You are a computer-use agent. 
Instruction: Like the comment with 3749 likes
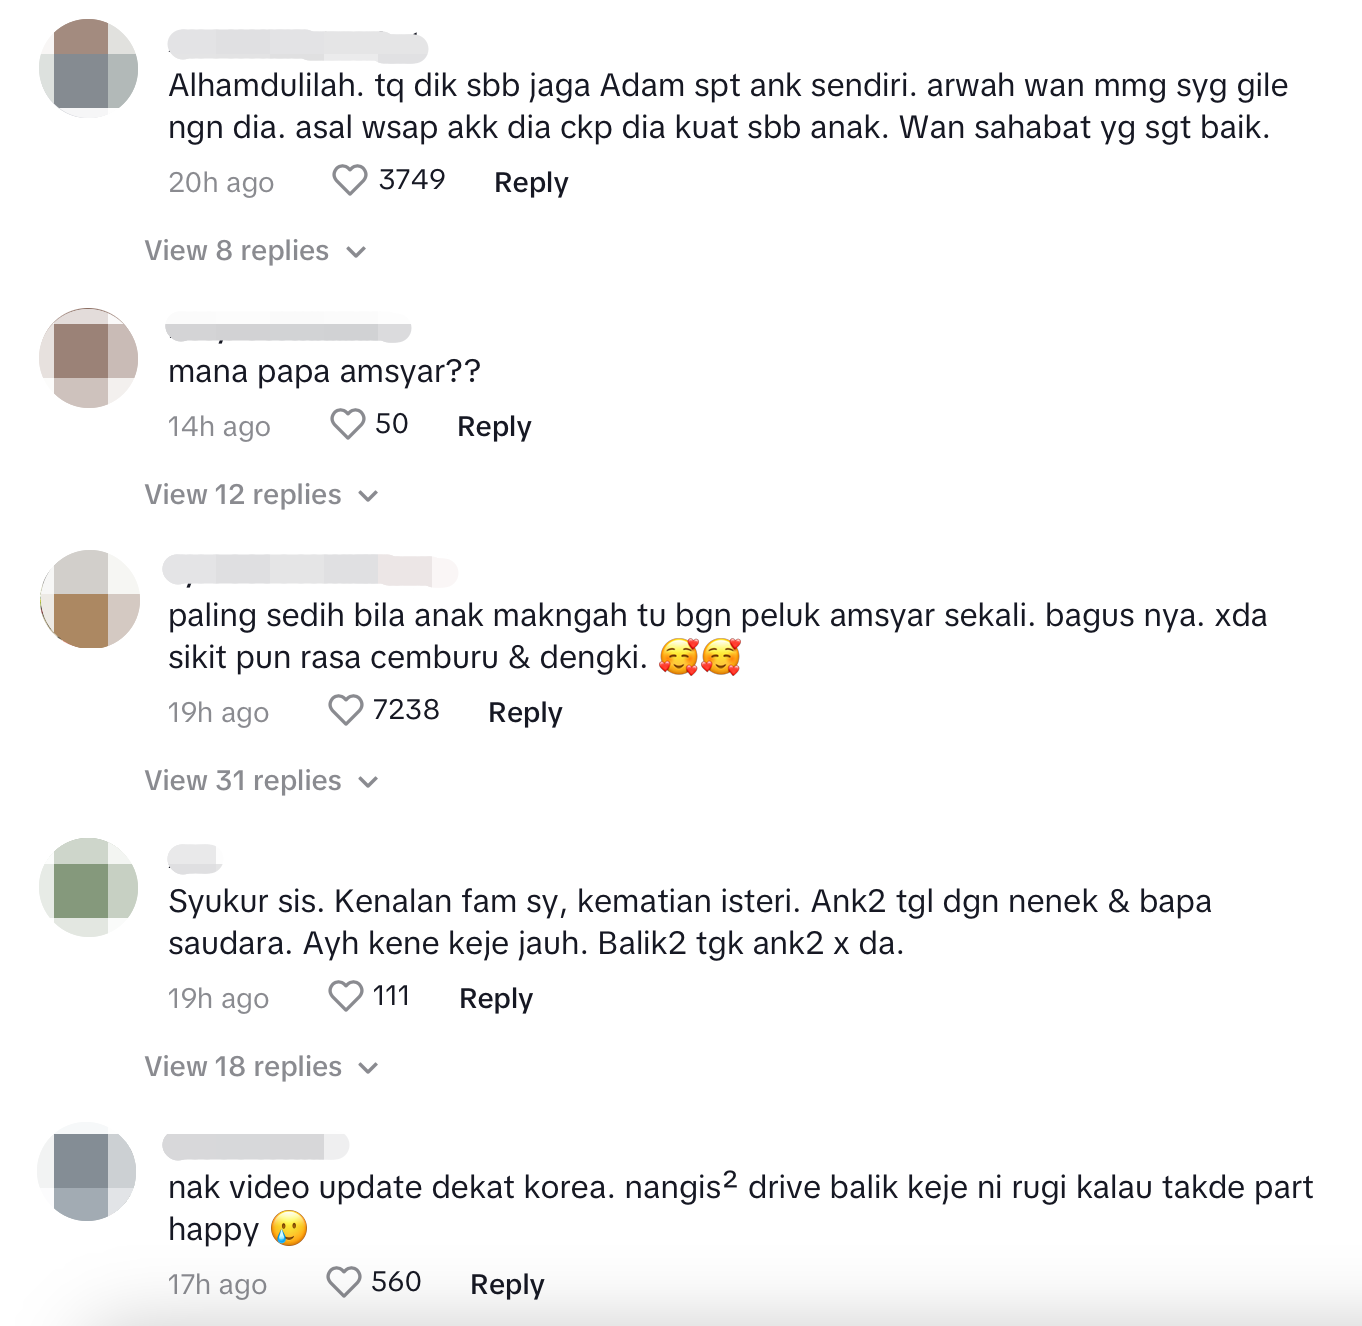[349, 180]
